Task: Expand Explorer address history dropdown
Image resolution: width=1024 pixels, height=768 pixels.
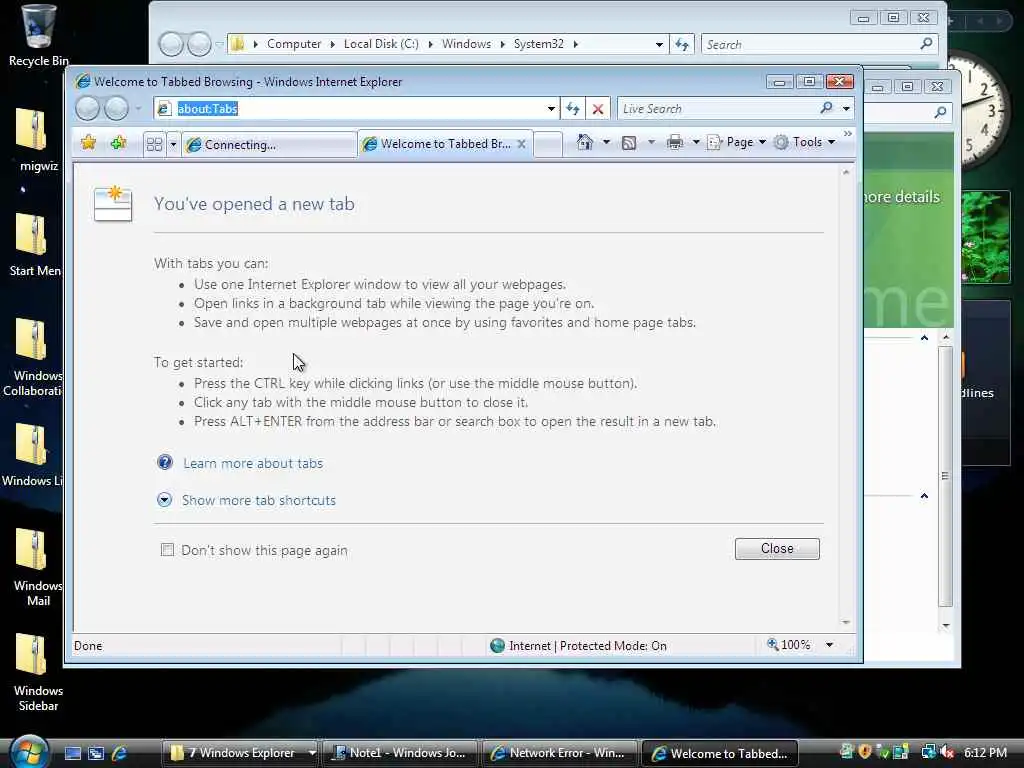Action: tap(660, 44)
